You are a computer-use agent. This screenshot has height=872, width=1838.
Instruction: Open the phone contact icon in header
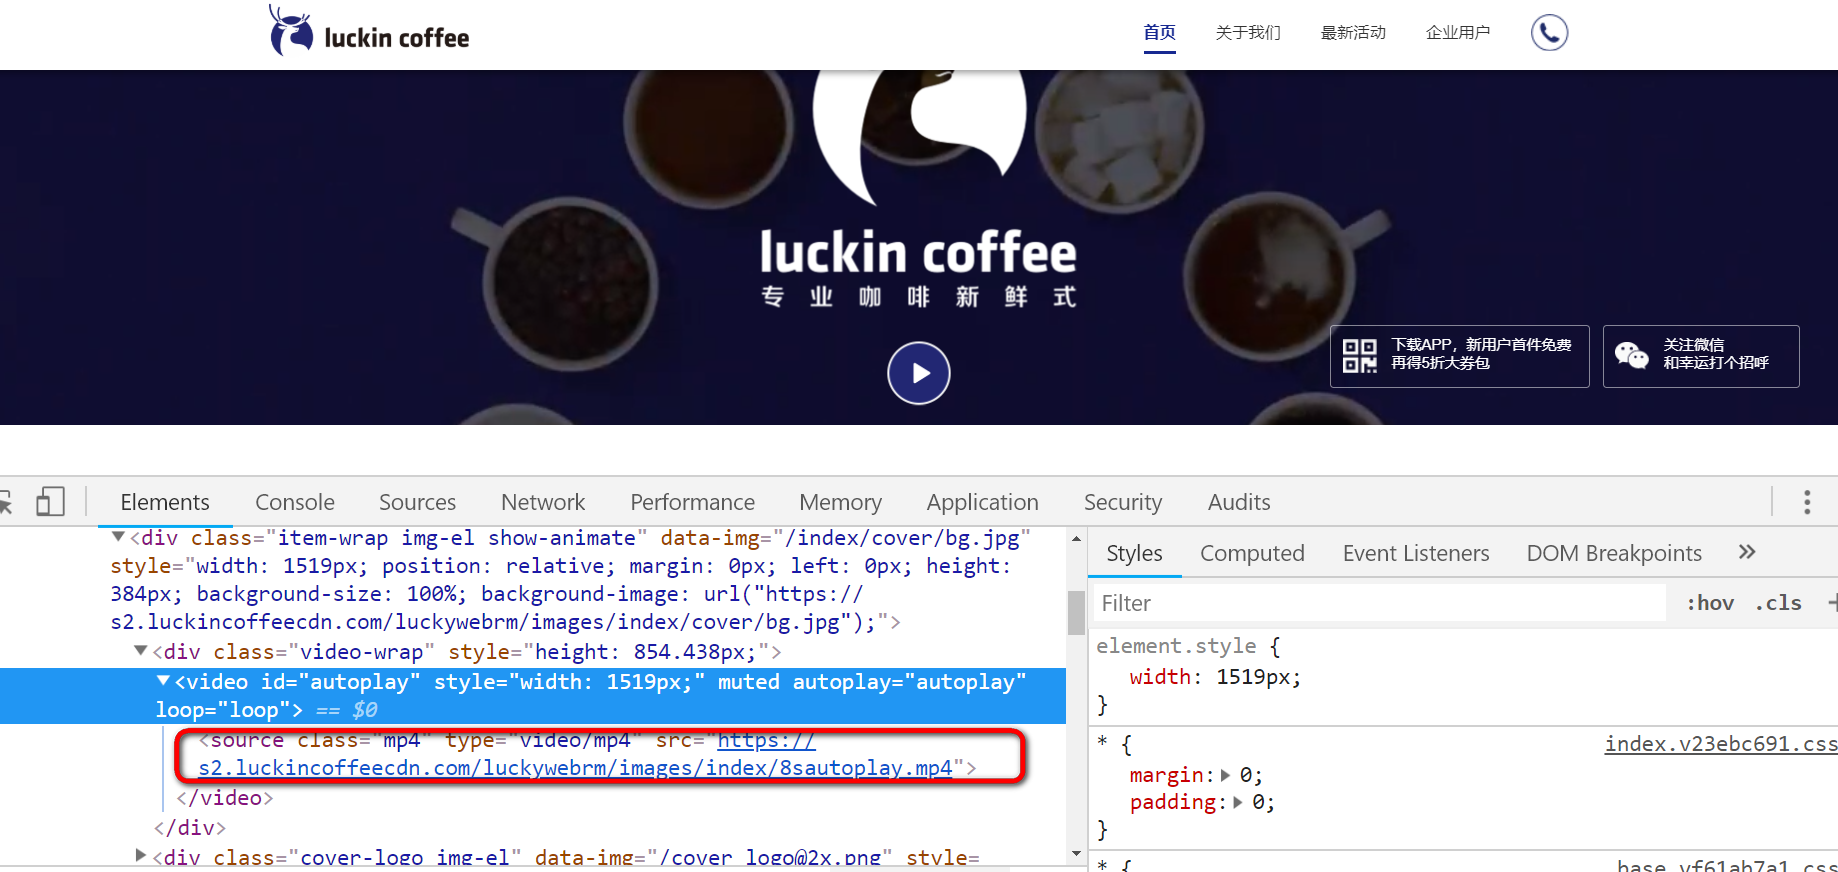[x=1549, y=33]
